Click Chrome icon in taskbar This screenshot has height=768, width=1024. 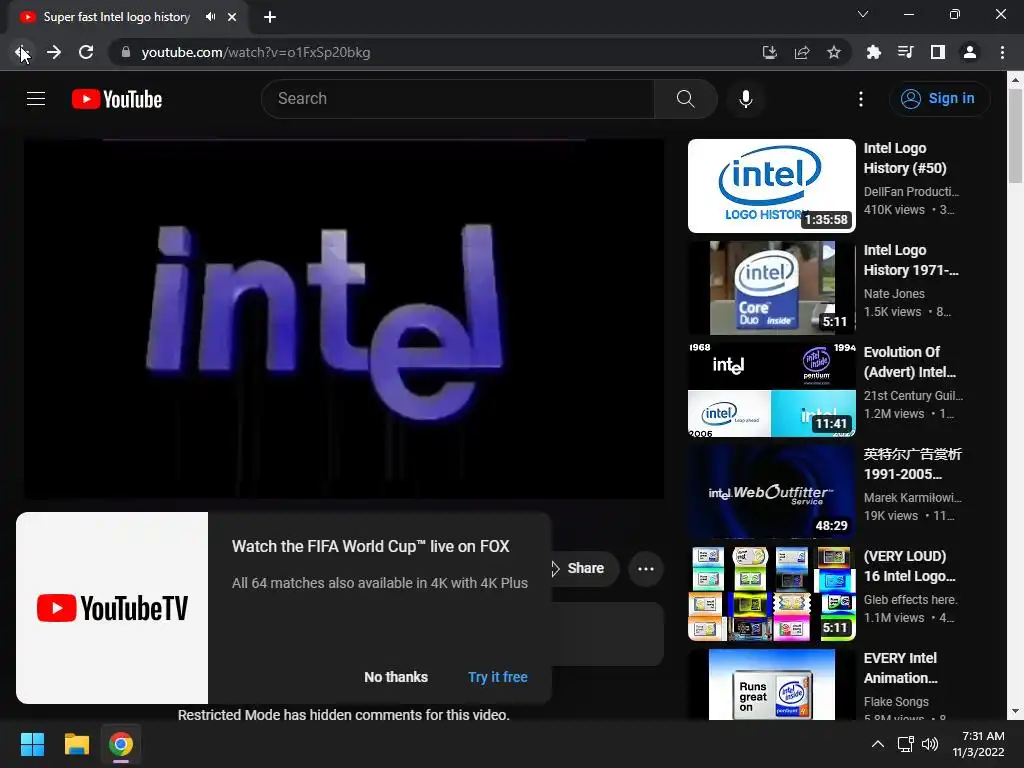coord(121,744)
